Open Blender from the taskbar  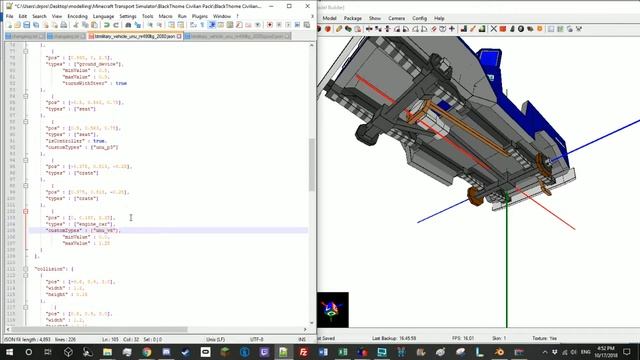pyautogui.click(x=499, y=352)
